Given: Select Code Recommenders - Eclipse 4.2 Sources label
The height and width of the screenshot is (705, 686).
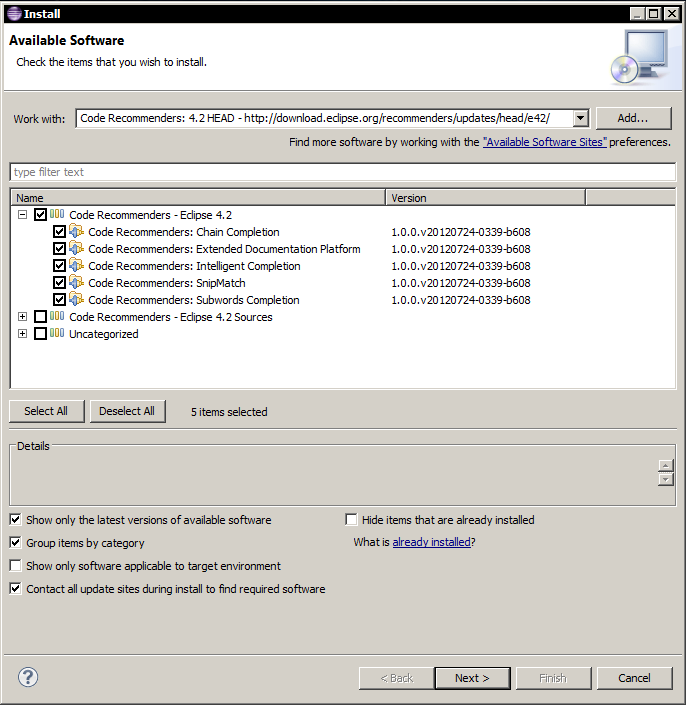Looking at the screenshot, I should tap(170, 317).
